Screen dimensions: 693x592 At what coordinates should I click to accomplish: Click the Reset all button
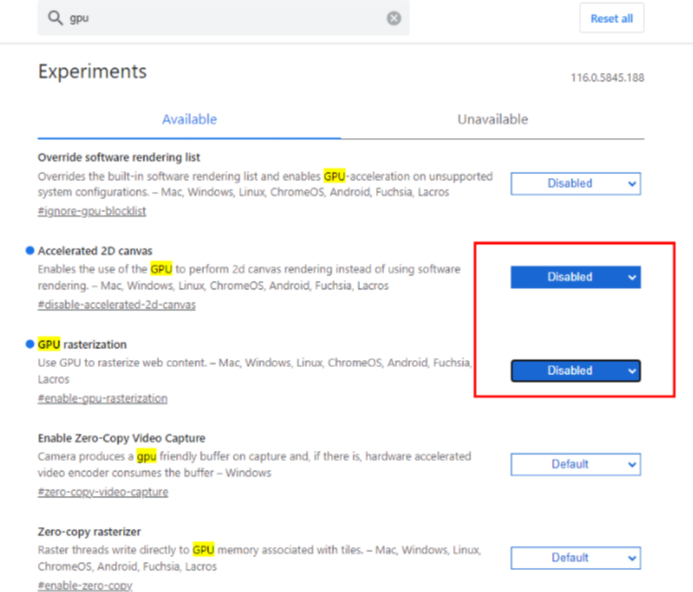612,18
